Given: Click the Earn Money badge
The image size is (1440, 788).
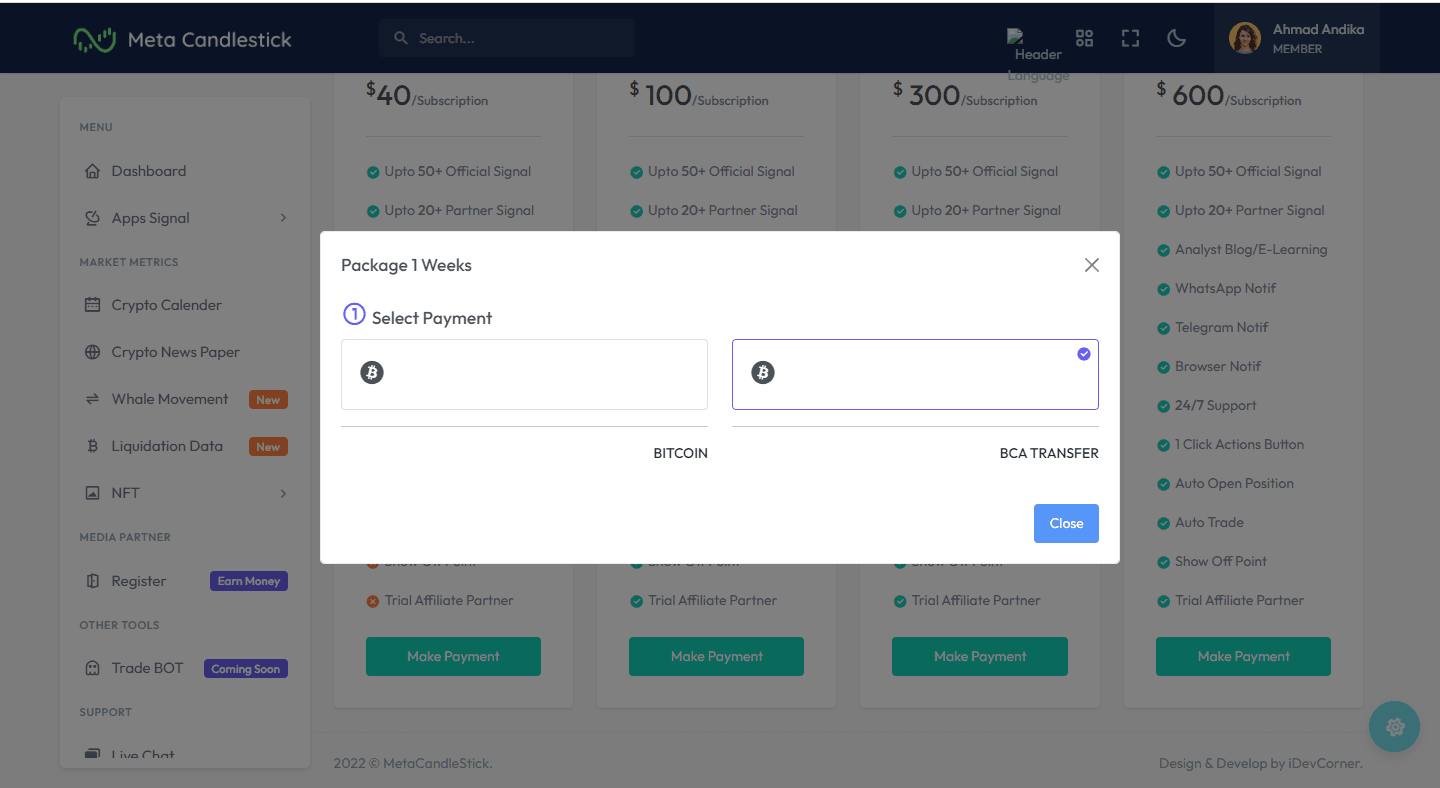Looking at the screenshot, I should tap(249, 581).
